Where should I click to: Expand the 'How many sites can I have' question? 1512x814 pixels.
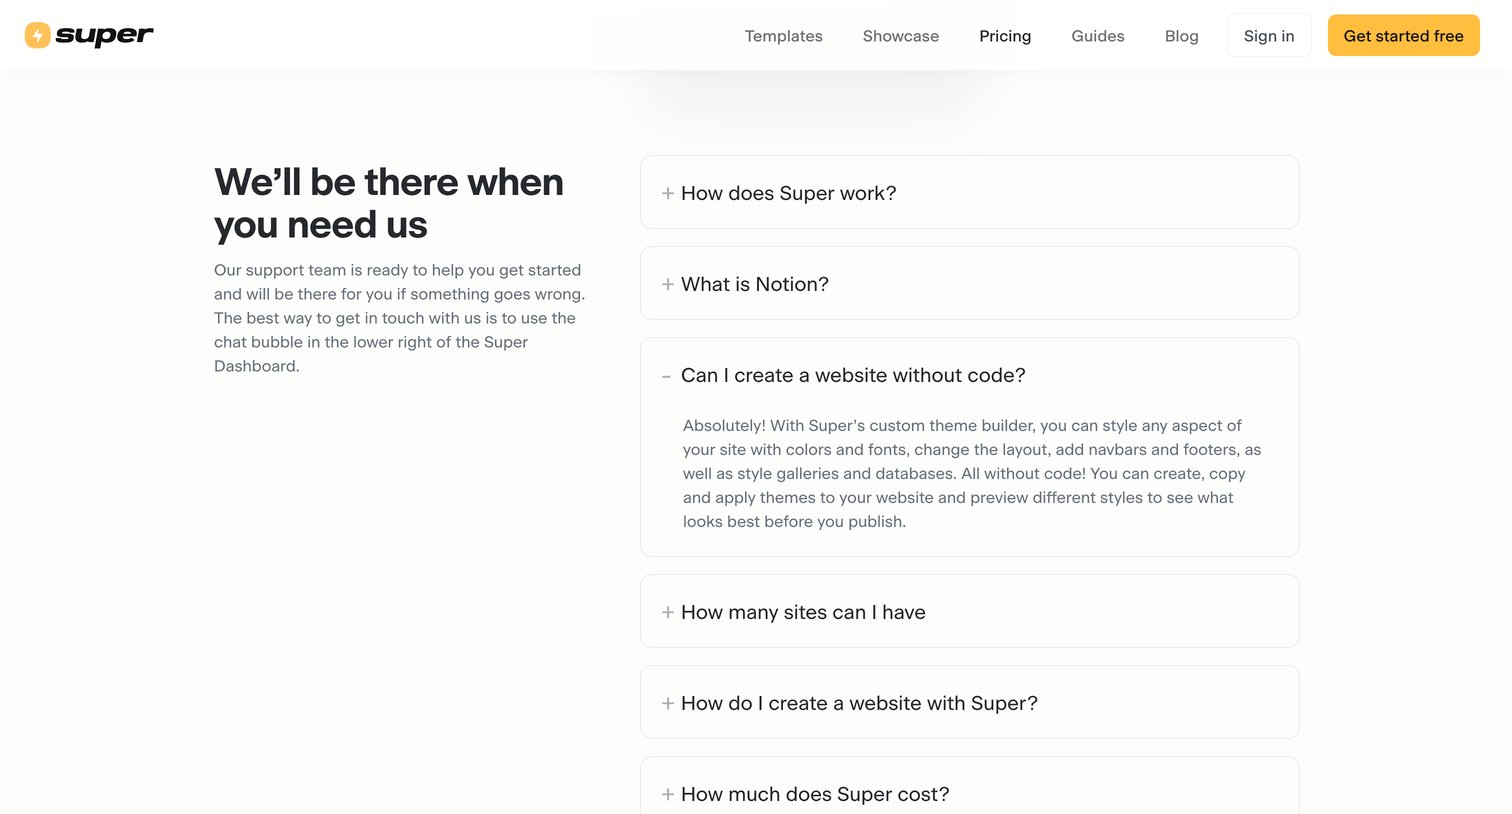[969, 611]
